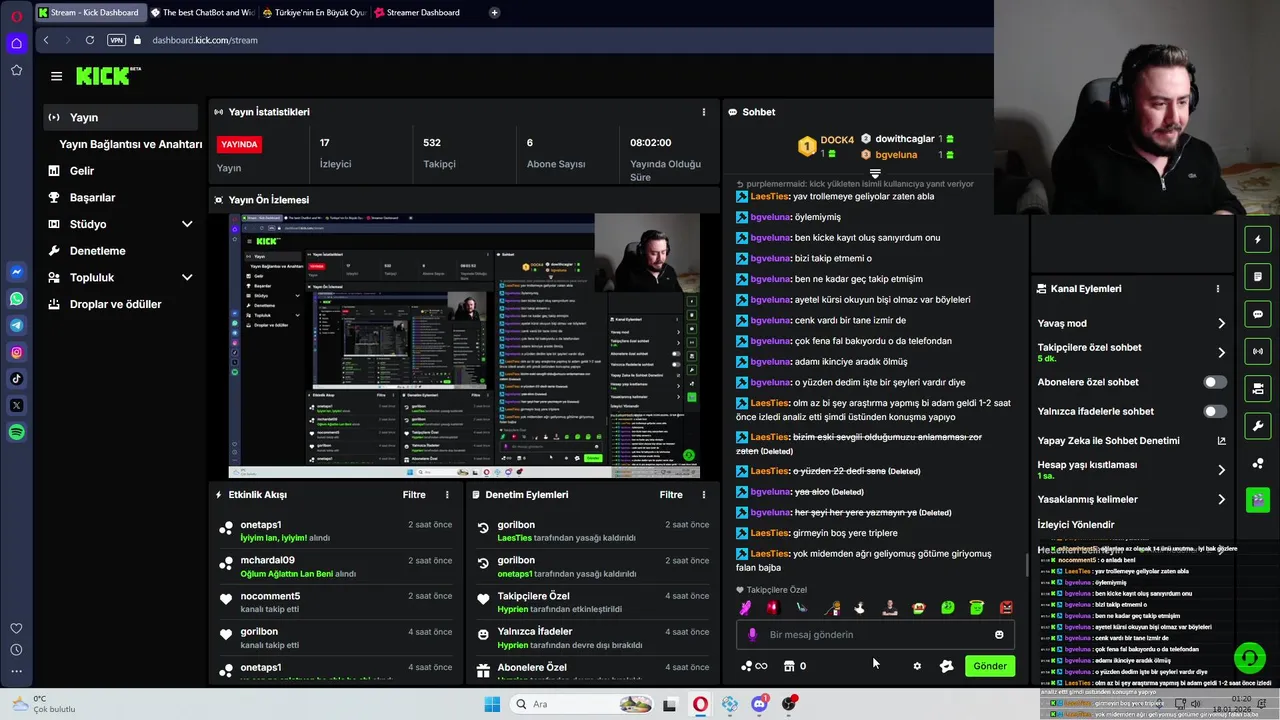This screenshot has width=1280, height=720.
Task: Open Discord from the Windows taskbar
Action: (x=759, y=704)
